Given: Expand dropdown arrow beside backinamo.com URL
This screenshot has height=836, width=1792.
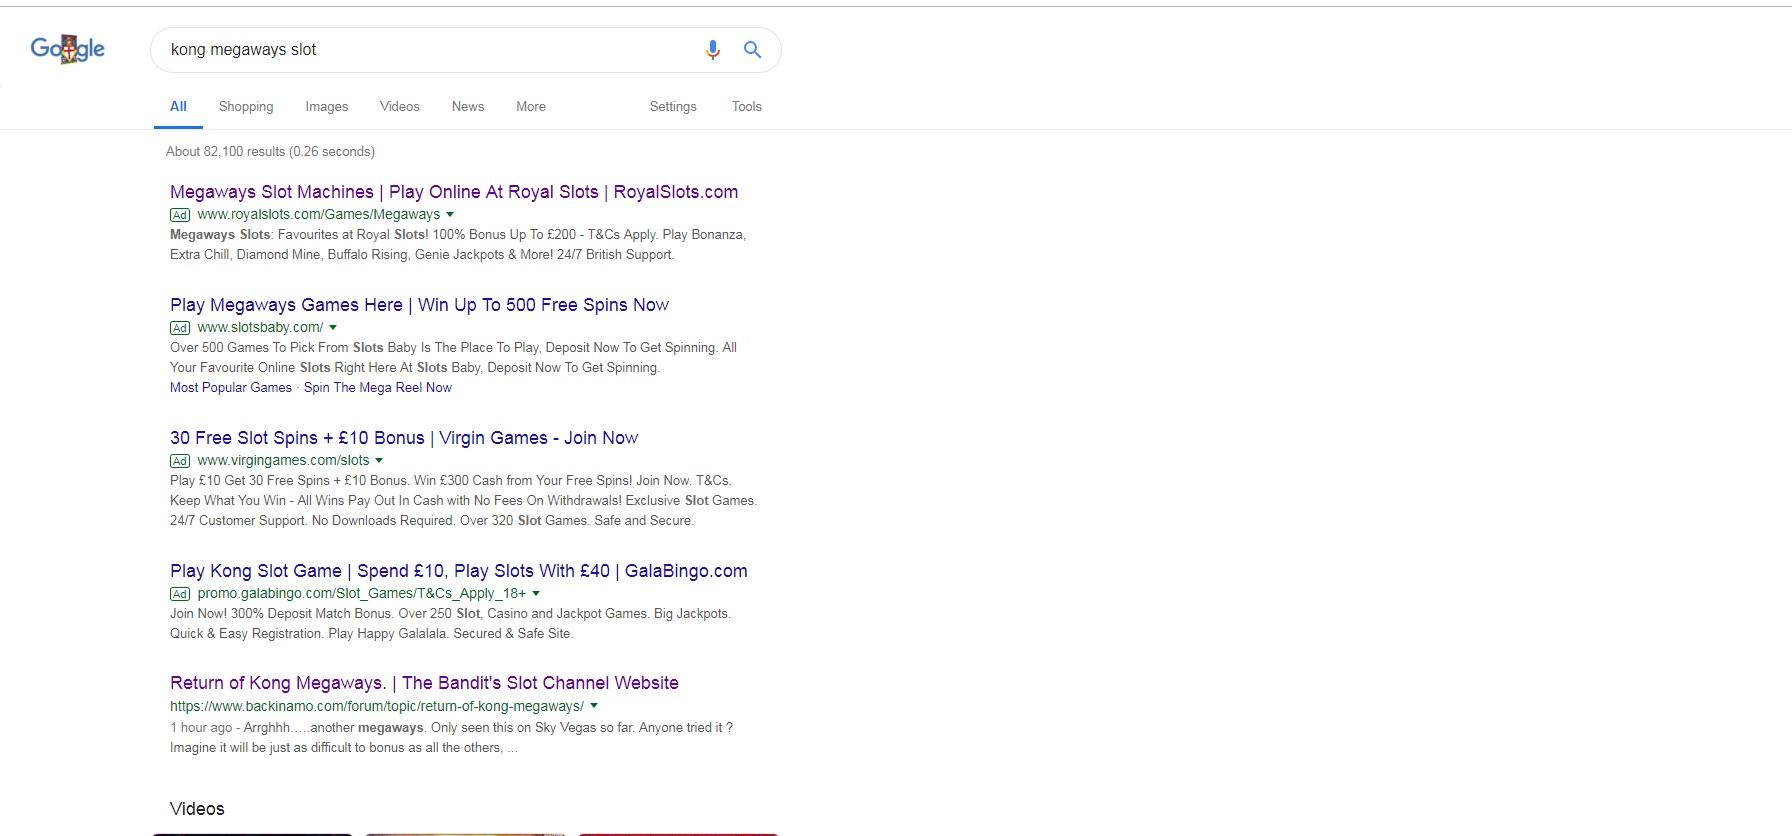Looking at the screenshot, I should point(594,706).
